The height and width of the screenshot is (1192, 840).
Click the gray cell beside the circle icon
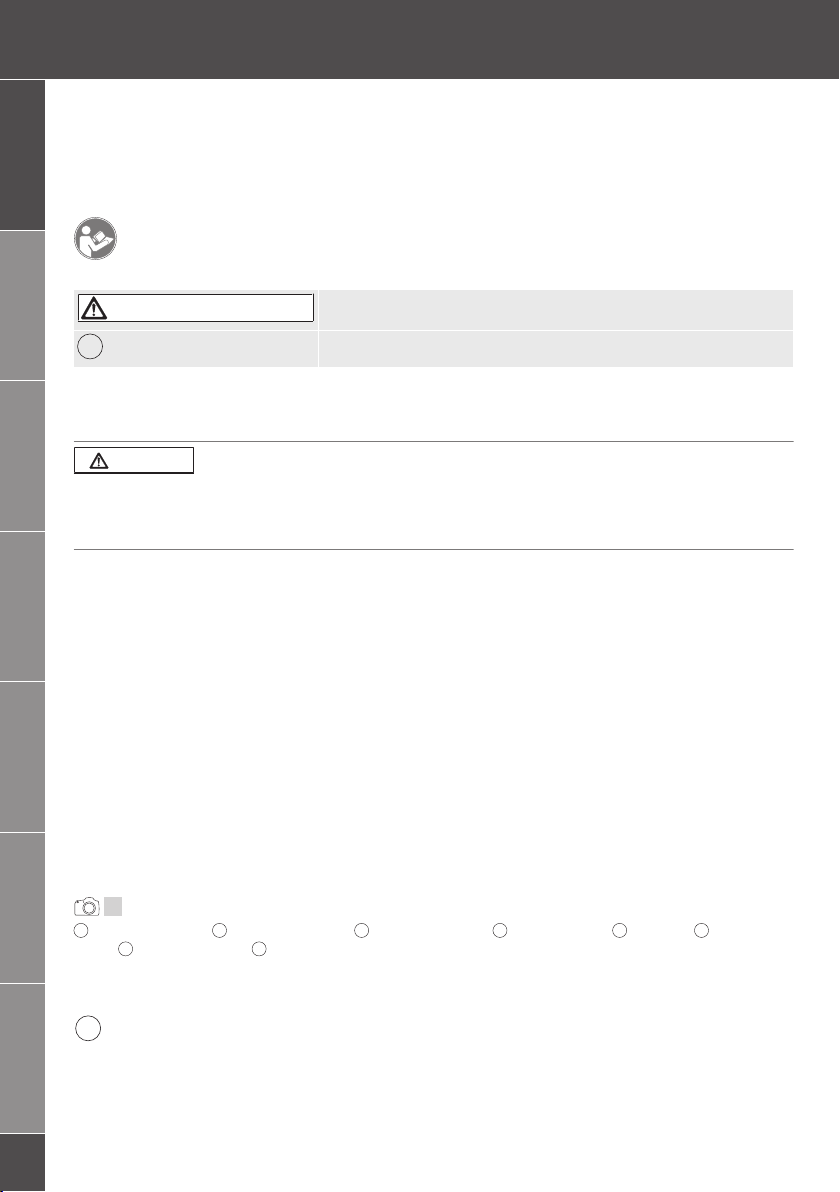click(556, 349)
